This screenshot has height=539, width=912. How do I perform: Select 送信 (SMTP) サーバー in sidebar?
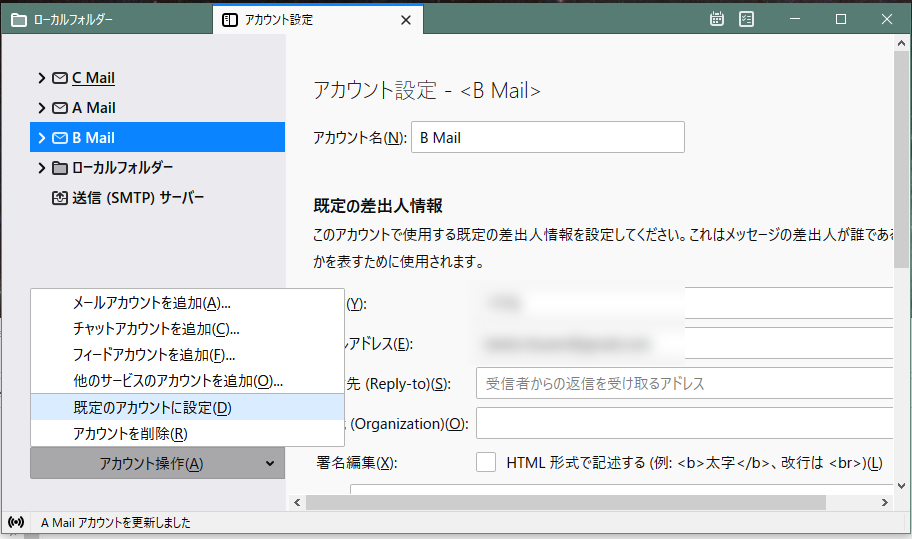tap(157, 198)
